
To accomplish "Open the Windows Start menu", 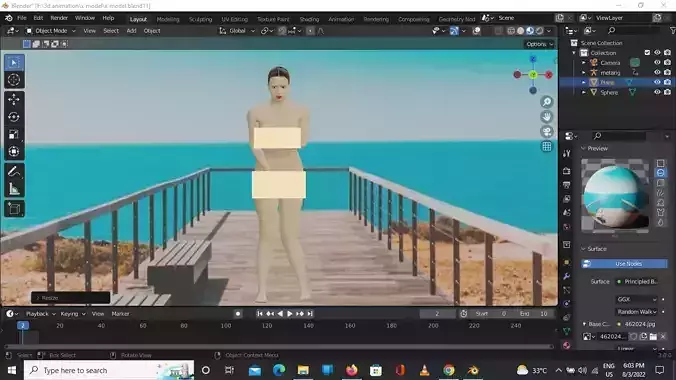I will (x=12, y=370).
